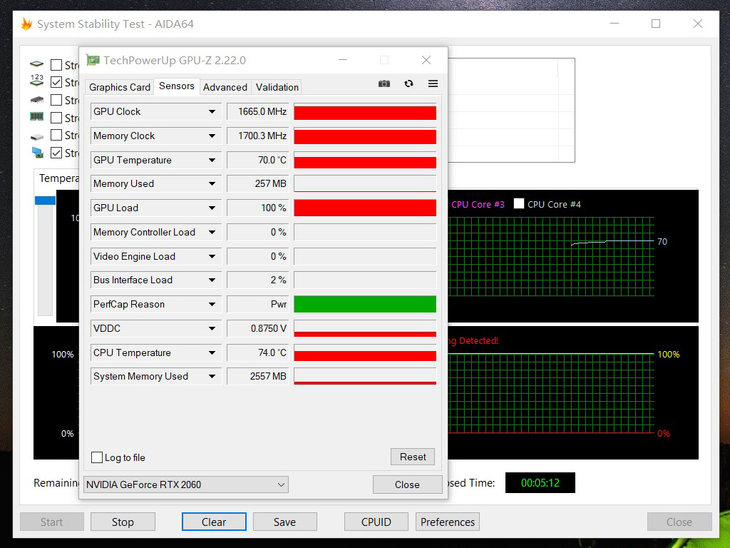Click the 74.0 °C CPU Temperature value

(257, 353)
